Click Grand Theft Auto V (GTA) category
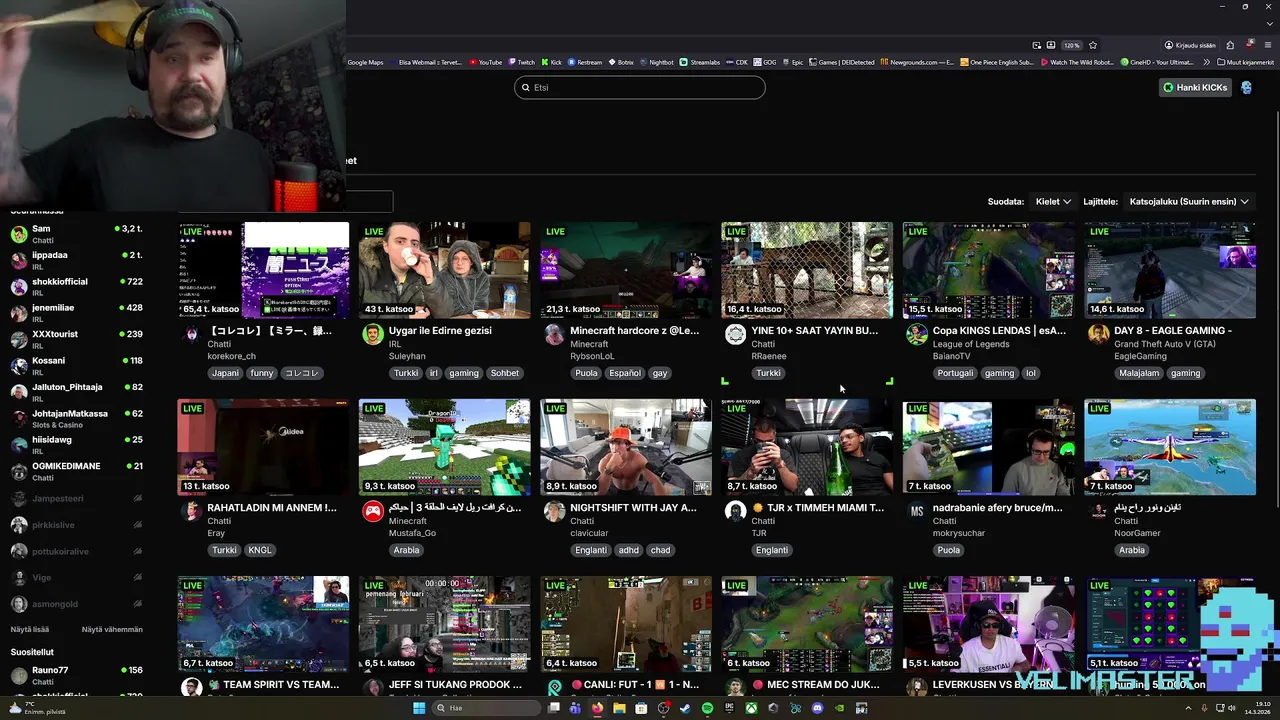1280x720 pixels. click(1165, 344)
